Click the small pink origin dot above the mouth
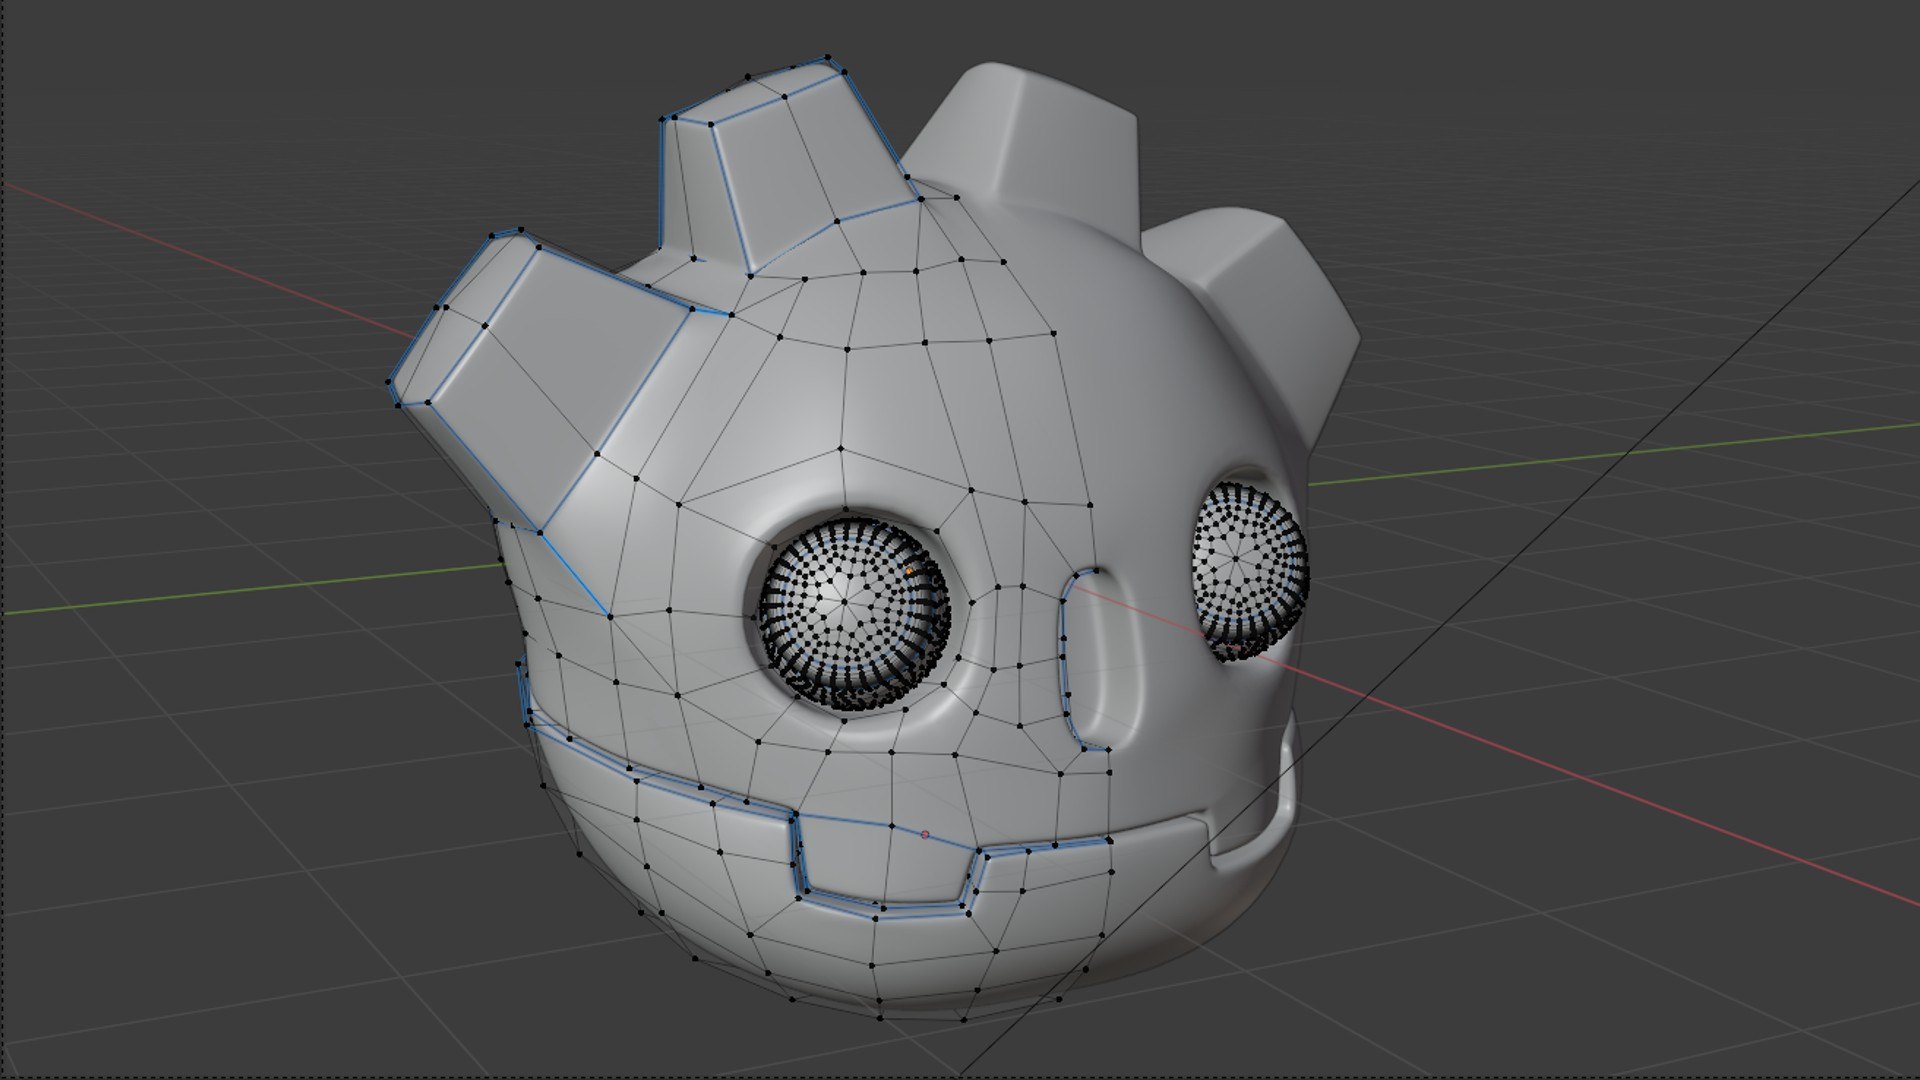Image resolution: width=1920 pixels, height=1080 pixels. [925, 834]
